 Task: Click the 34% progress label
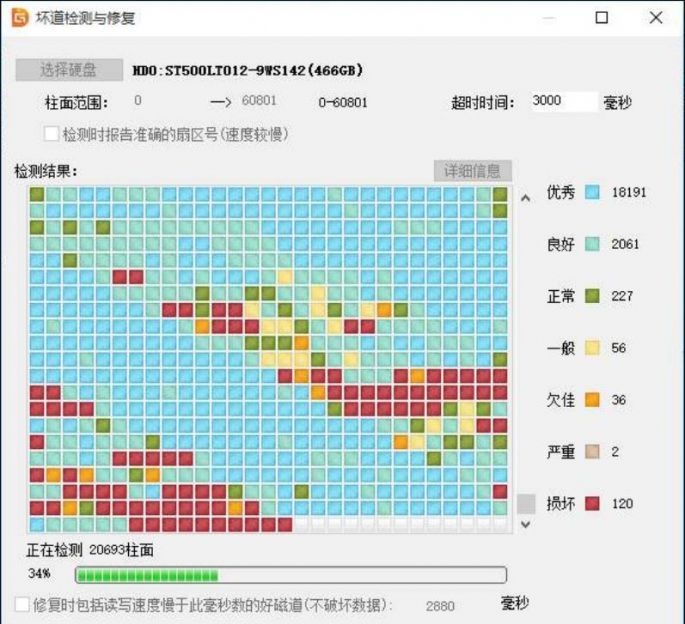(39, 573)
